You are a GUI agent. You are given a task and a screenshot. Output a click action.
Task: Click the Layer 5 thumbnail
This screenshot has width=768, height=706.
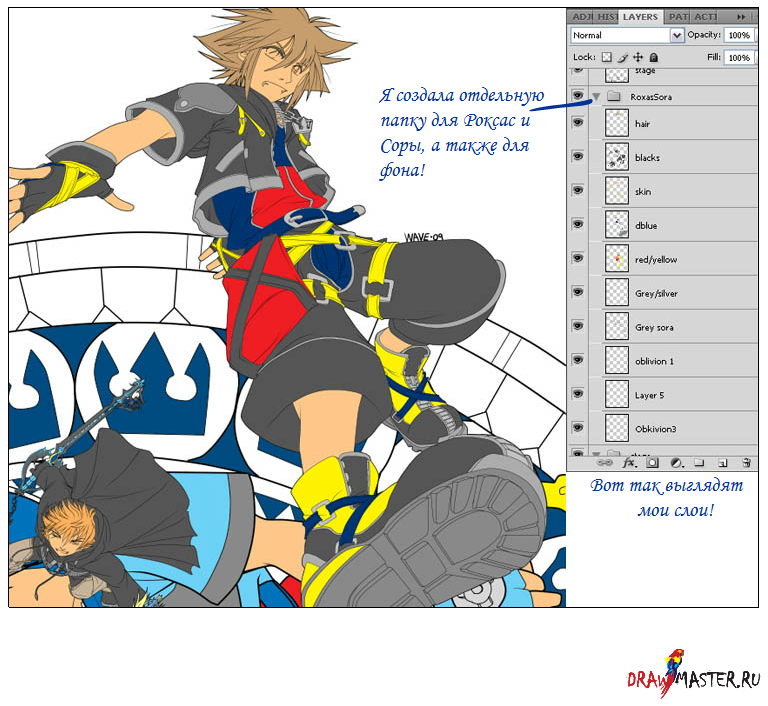click(x=617, y=394)
